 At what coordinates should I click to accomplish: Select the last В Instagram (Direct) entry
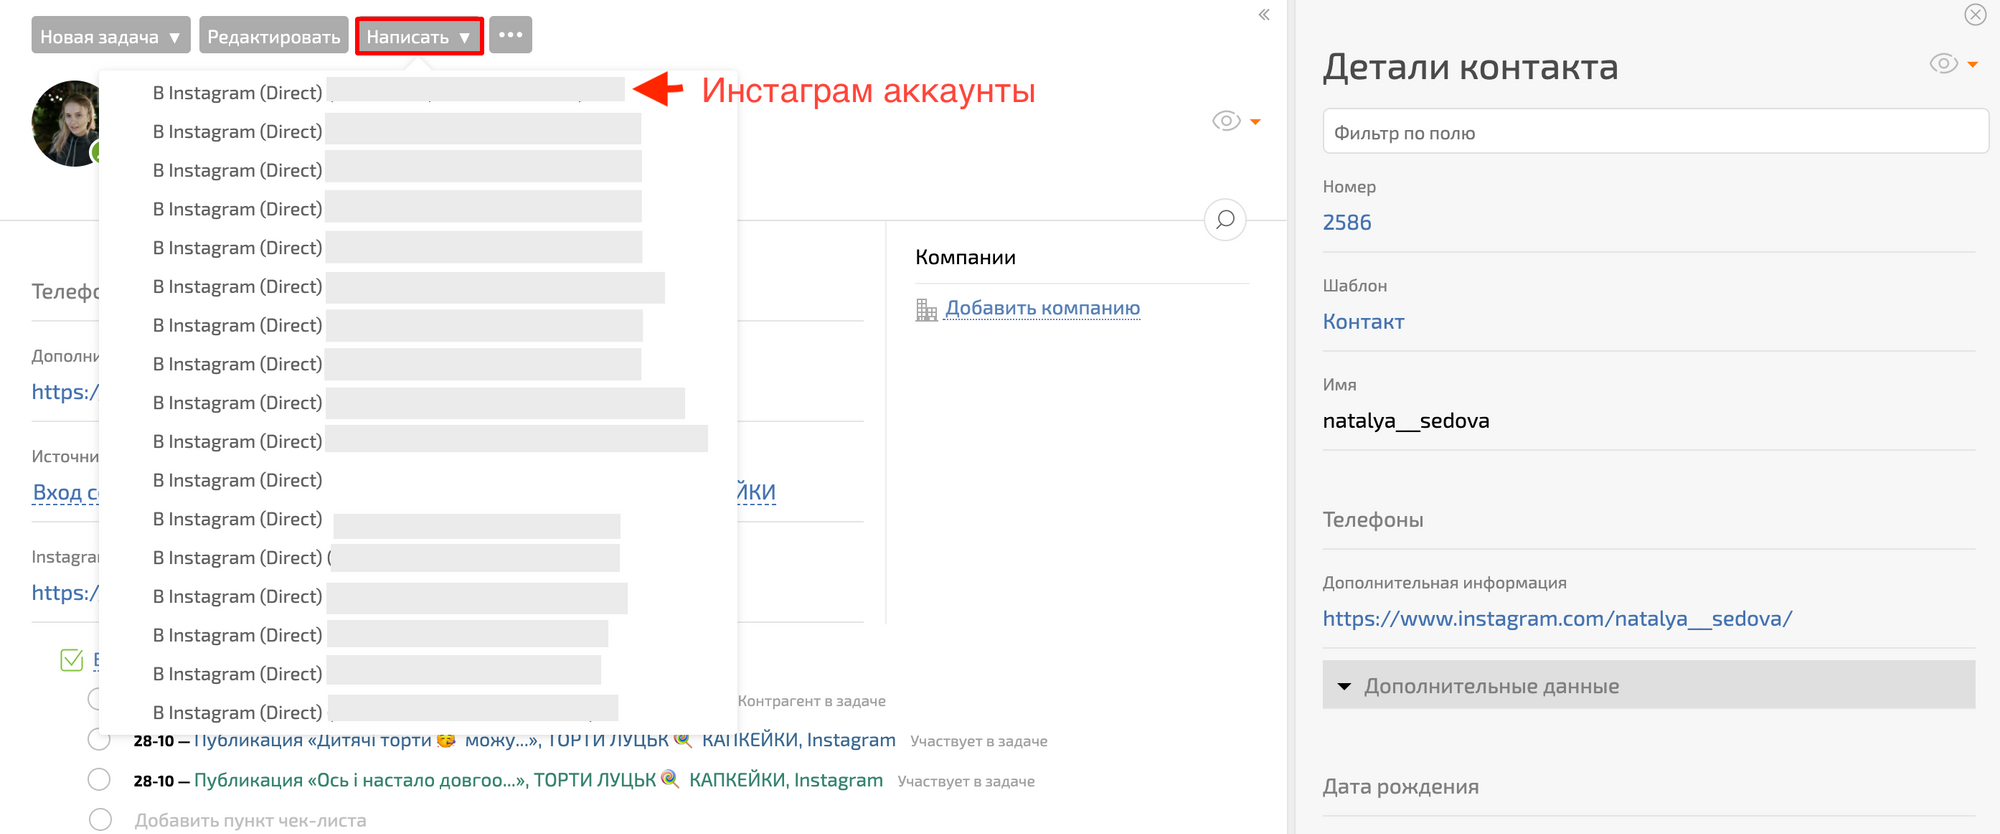coord(238,712)
